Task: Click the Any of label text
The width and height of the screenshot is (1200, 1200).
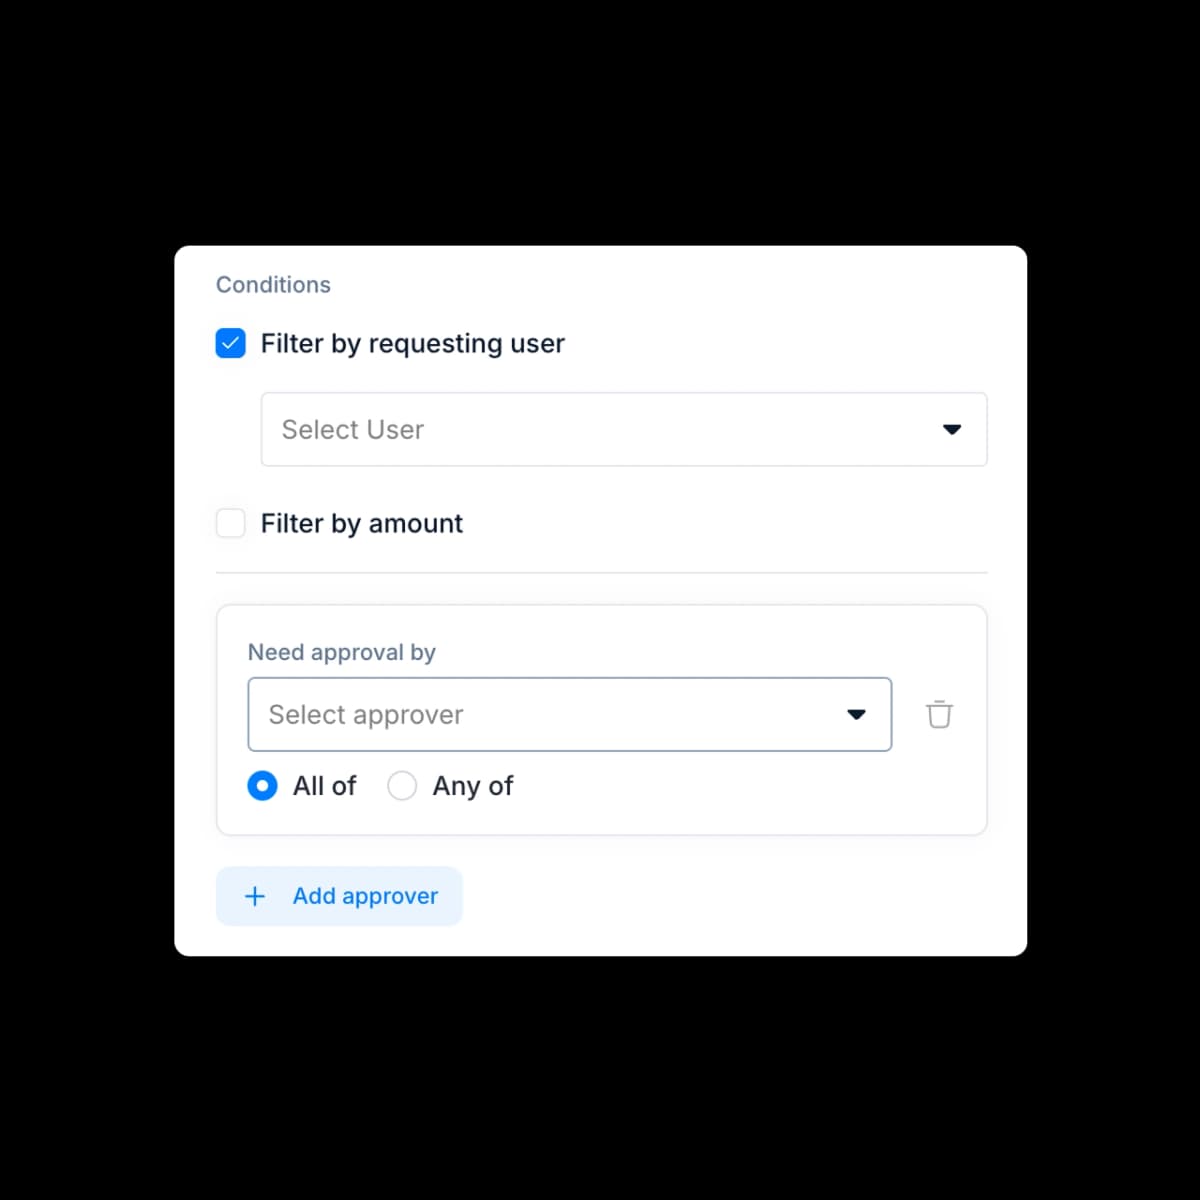Action: (x=472, y=786)
